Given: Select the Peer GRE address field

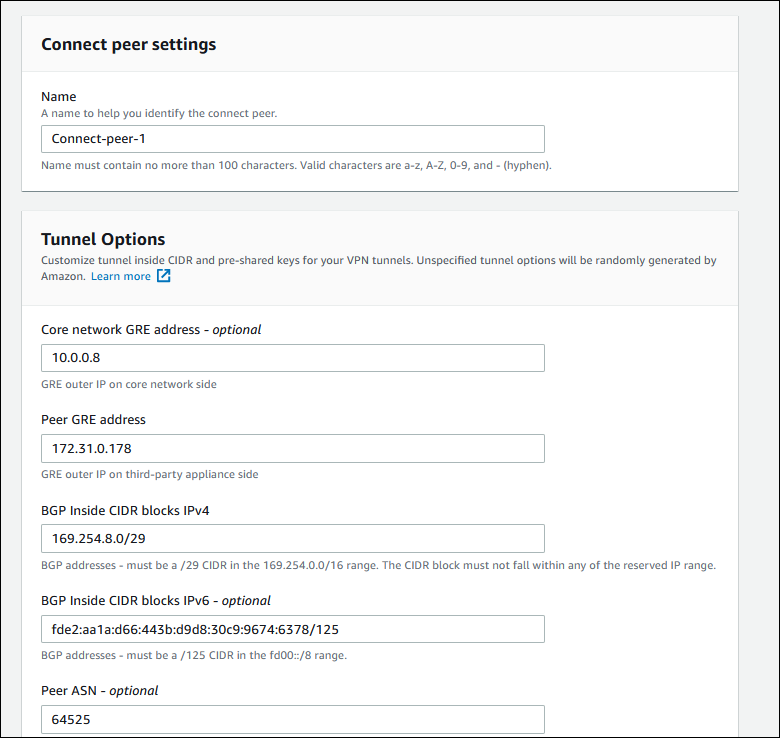Looking at the screenshot, I should coord(292,448).
